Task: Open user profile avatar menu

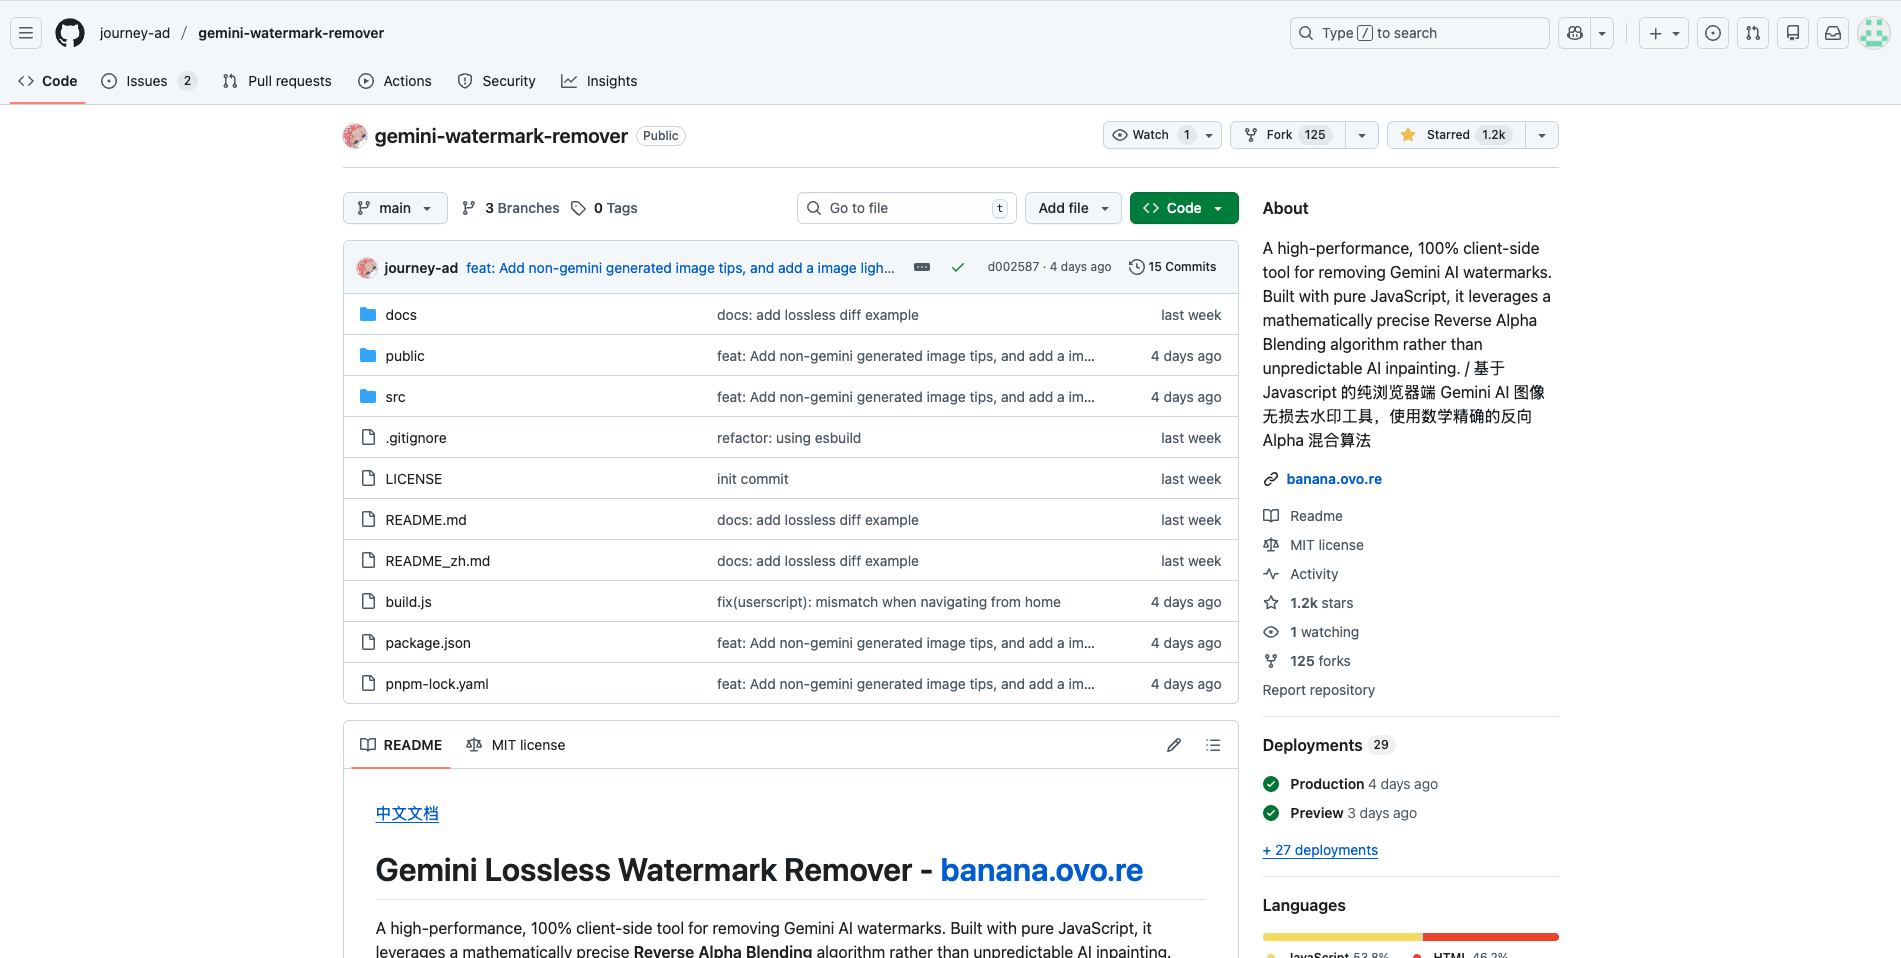Action: tap(1873, 33)
